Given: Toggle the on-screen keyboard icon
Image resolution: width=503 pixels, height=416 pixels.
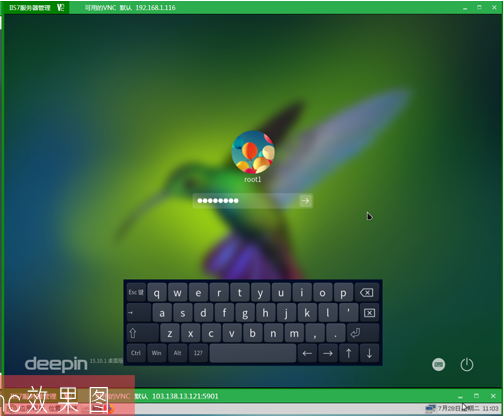Looking at the screenshot, I should tap(439, 365).
